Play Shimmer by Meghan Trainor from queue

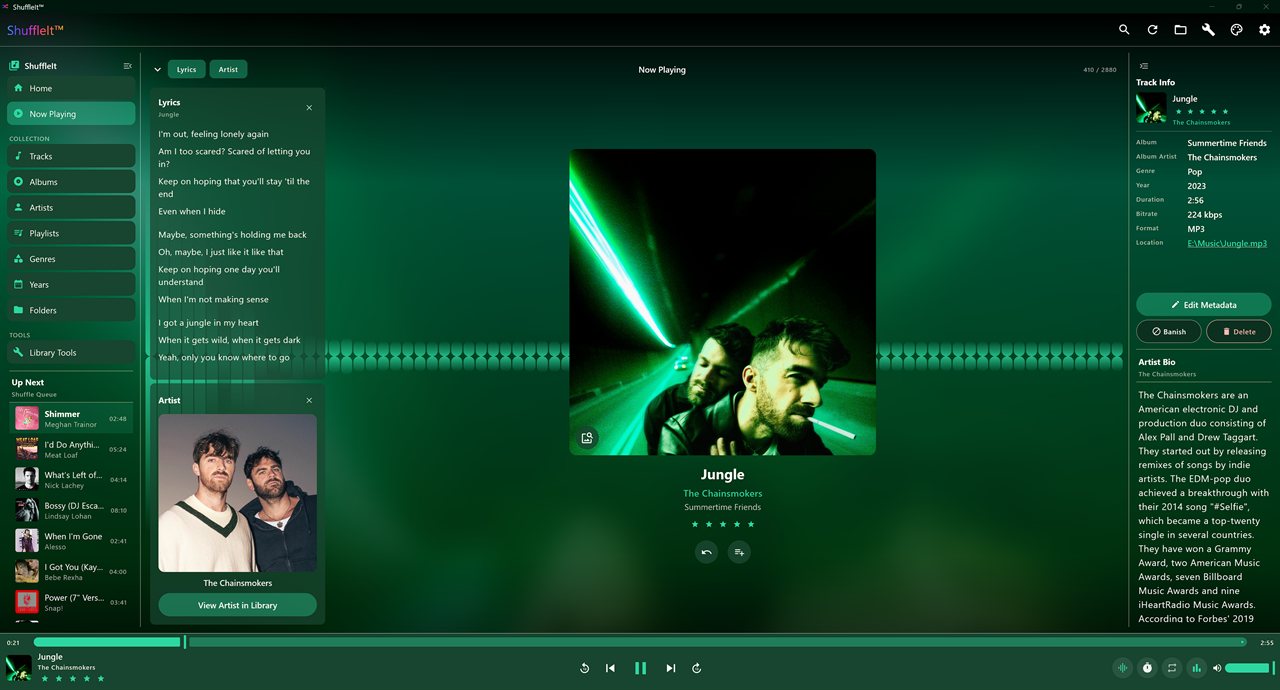71,419
